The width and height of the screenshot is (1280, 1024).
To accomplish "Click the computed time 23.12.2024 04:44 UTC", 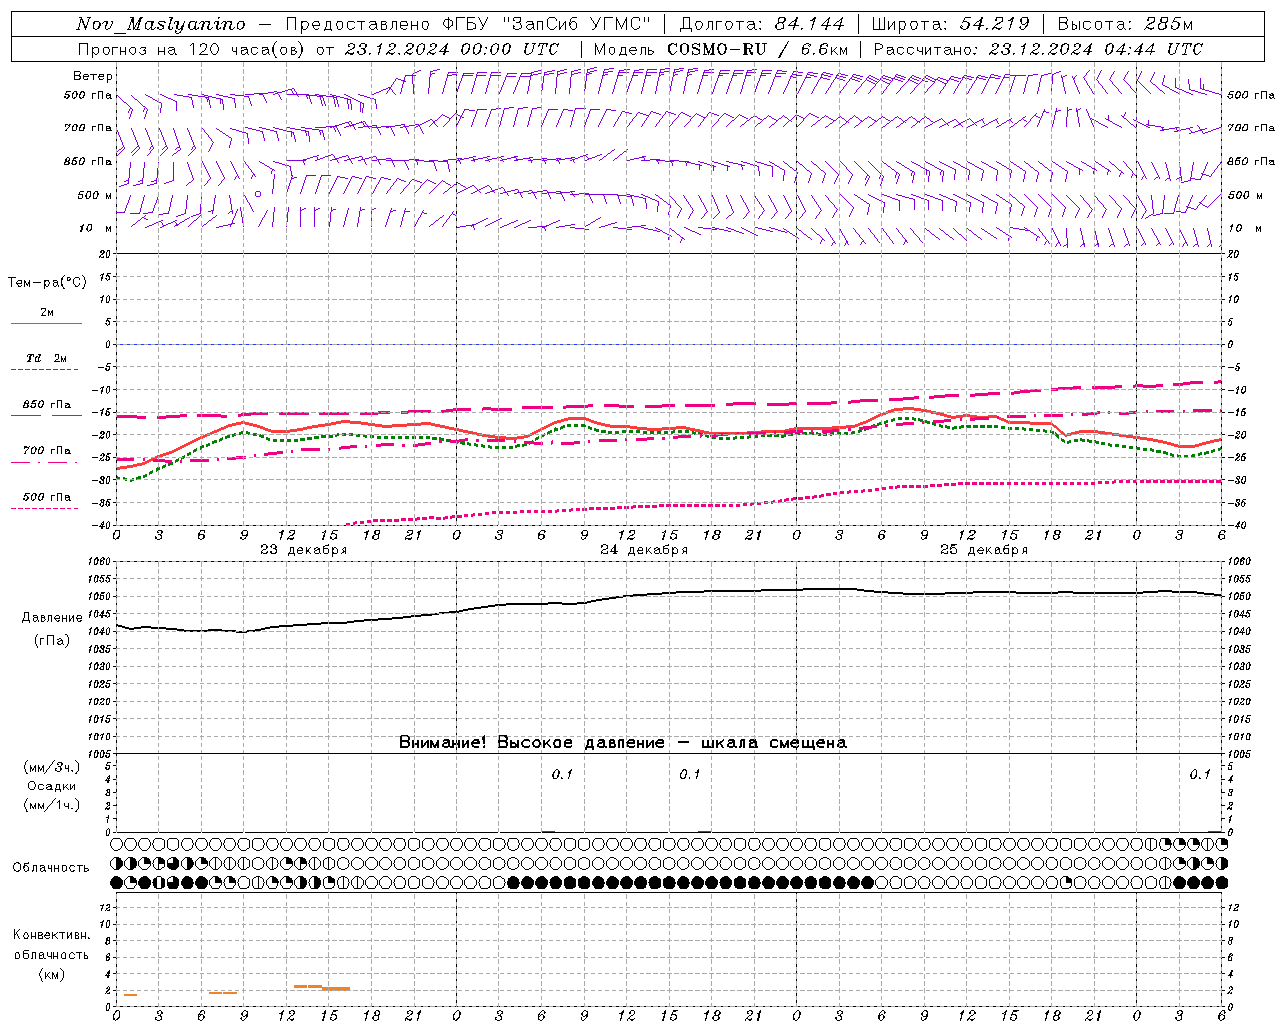I will pos(1096,49).
